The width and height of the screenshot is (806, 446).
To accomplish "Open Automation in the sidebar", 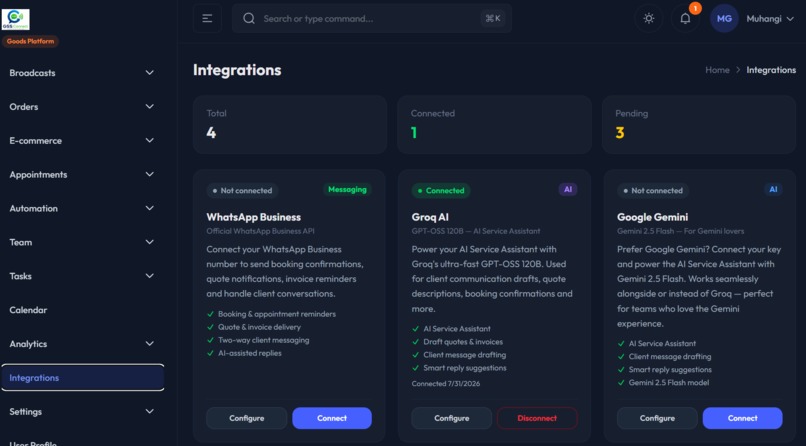I will tap(83, 209).
